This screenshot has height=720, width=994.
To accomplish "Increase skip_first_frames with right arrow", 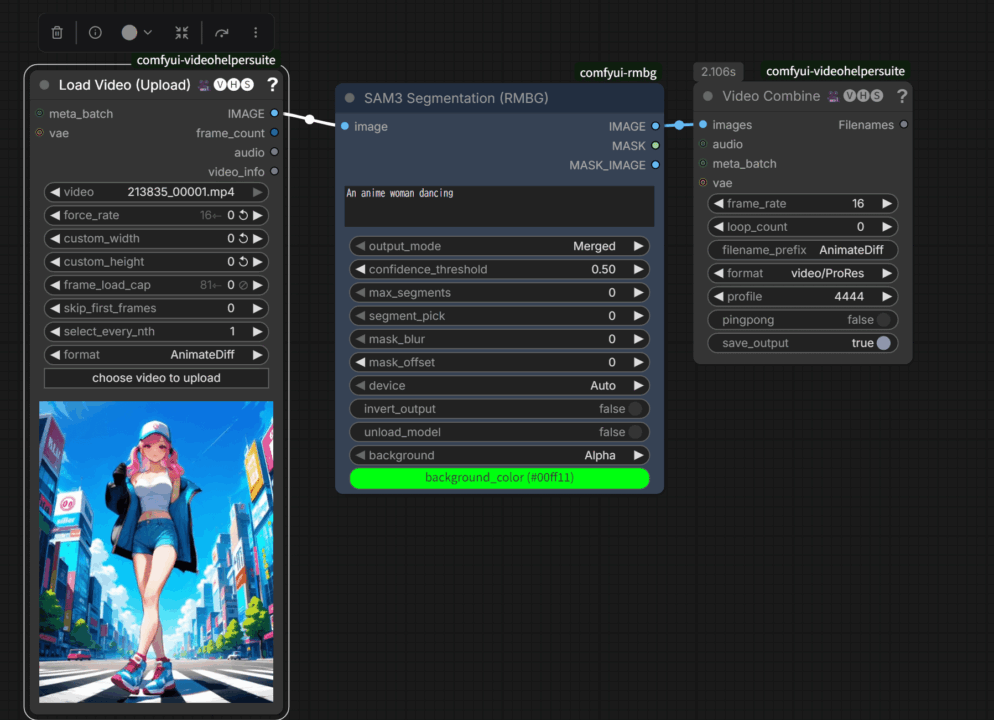I will [257, 309].
